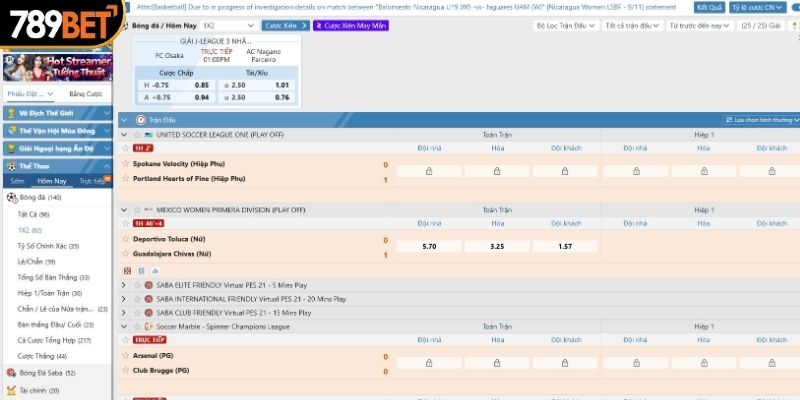Viewport: 800px width, 400px height.
Task: Toggle favorite star for Arsenal (PG)
Action: (125, 355)
